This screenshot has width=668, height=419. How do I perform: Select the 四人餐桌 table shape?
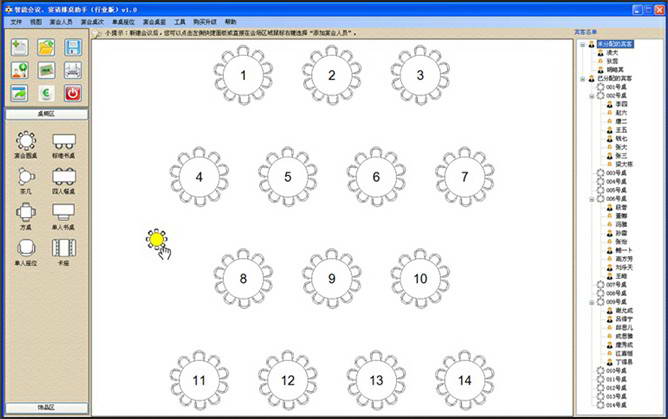[63, 178]
